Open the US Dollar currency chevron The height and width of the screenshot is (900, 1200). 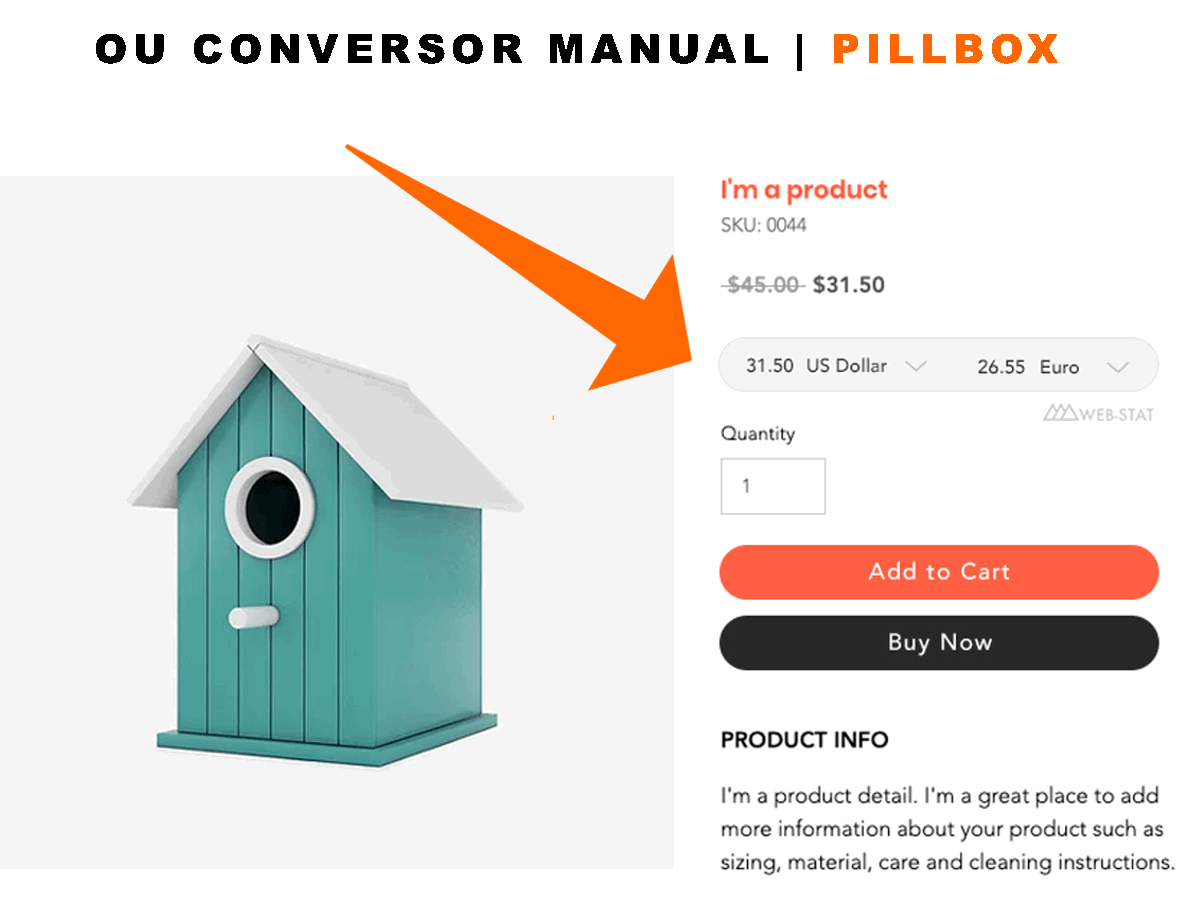(915, 366)
